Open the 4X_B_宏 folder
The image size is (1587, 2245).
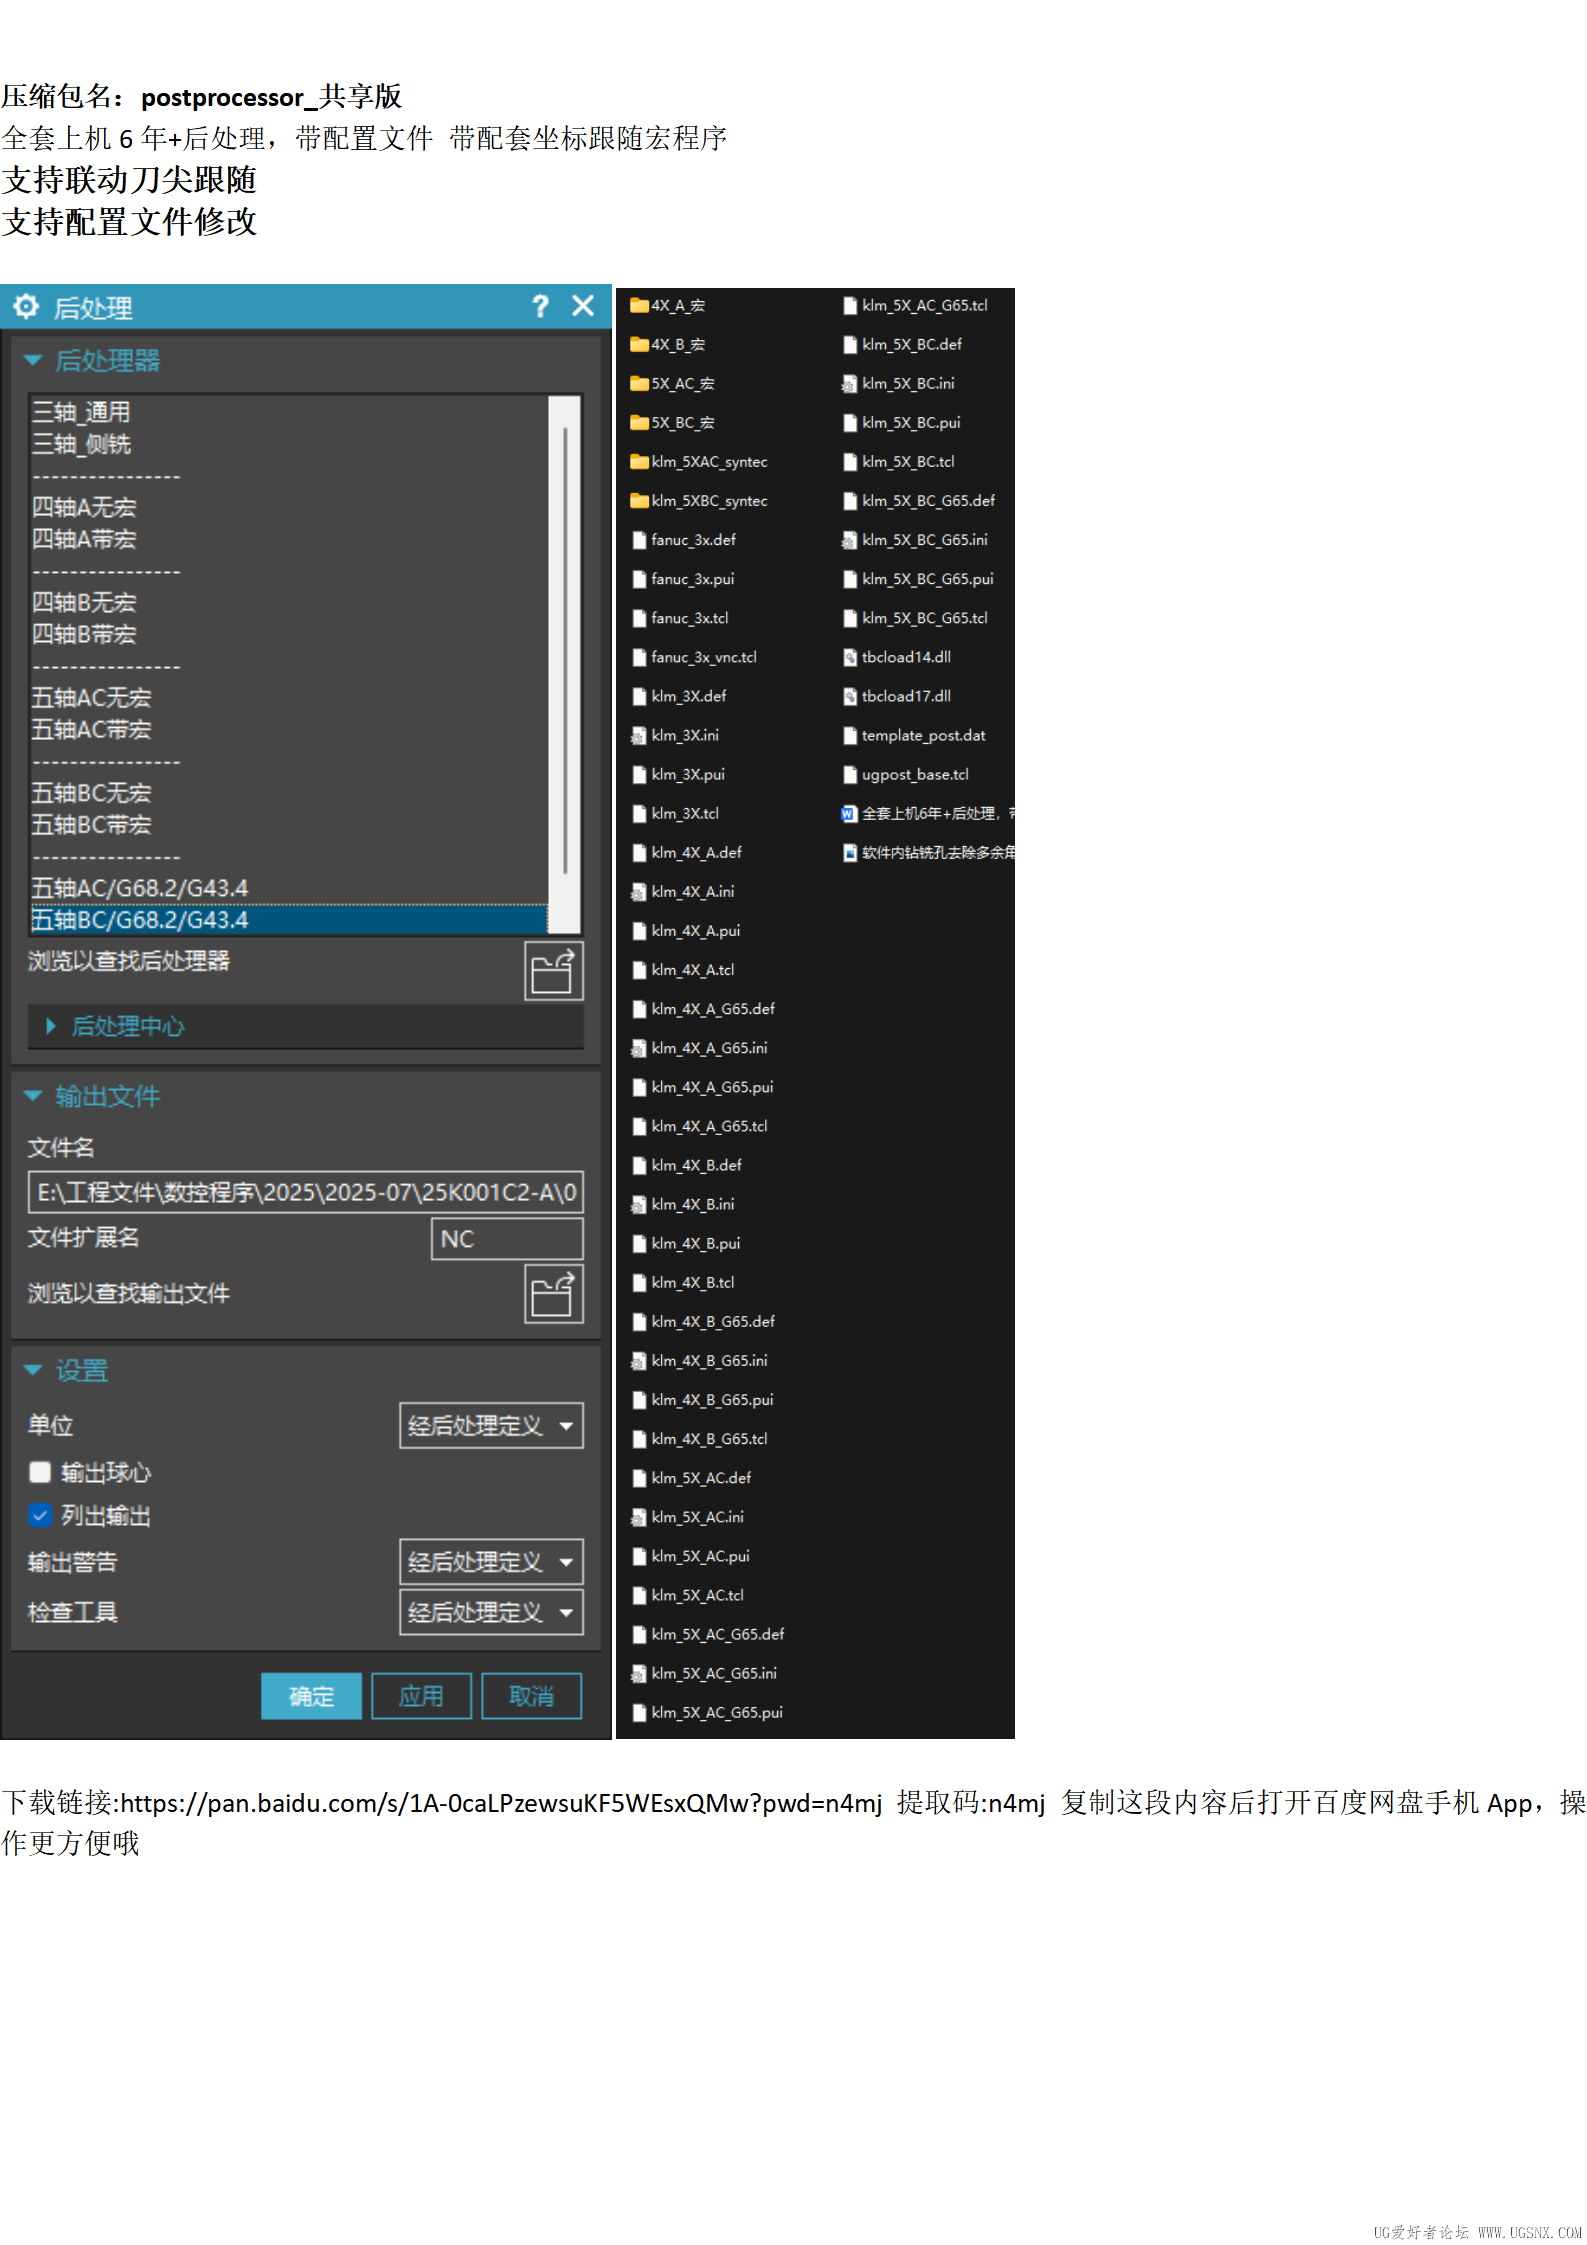coord(668,345)
